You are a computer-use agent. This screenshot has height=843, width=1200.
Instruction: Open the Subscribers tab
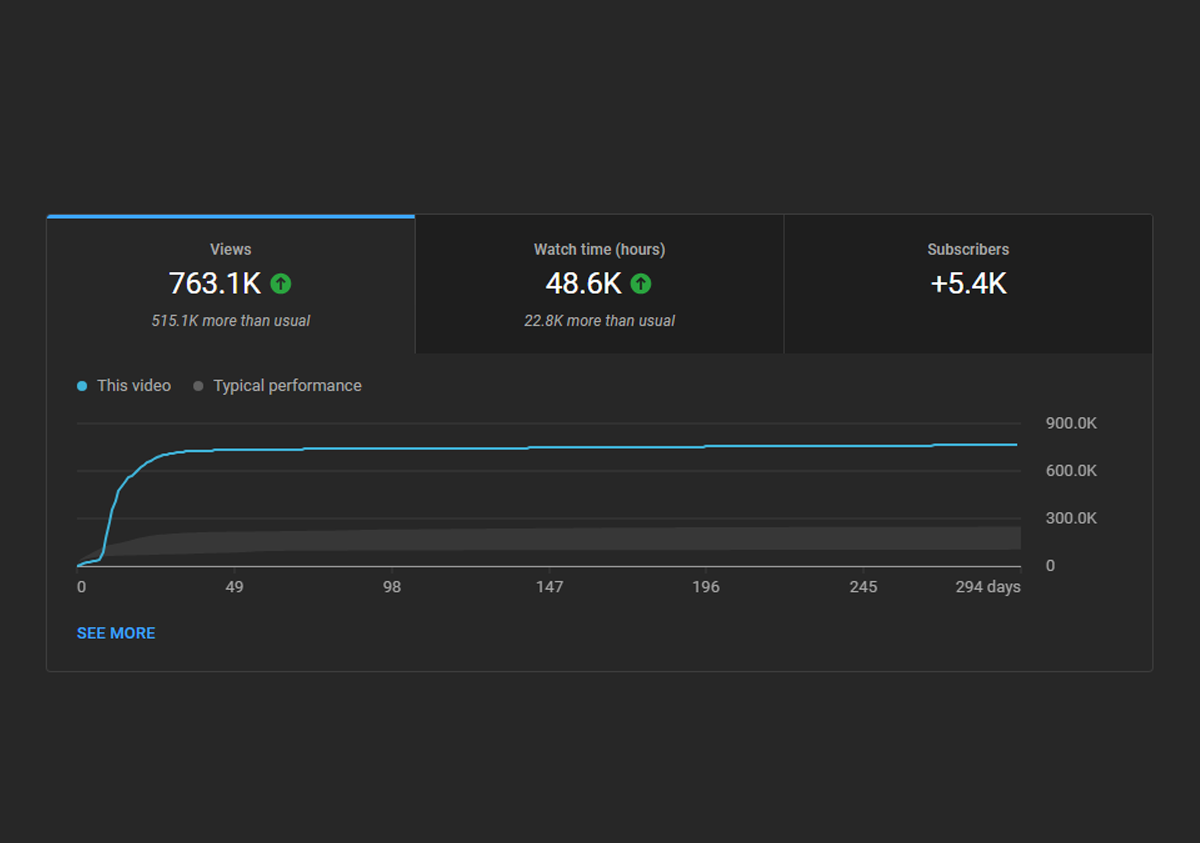(968, 284)
